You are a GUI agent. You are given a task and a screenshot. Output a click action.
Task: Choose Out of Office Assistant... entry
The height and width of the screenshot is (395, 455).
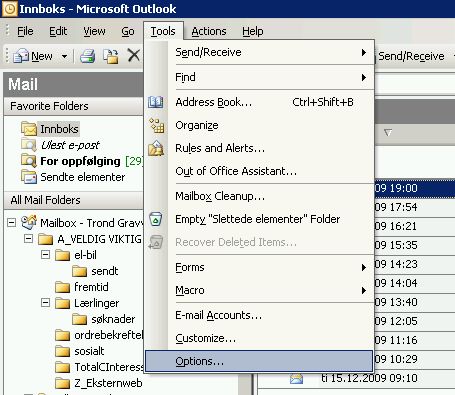click(x=259, y=171)
